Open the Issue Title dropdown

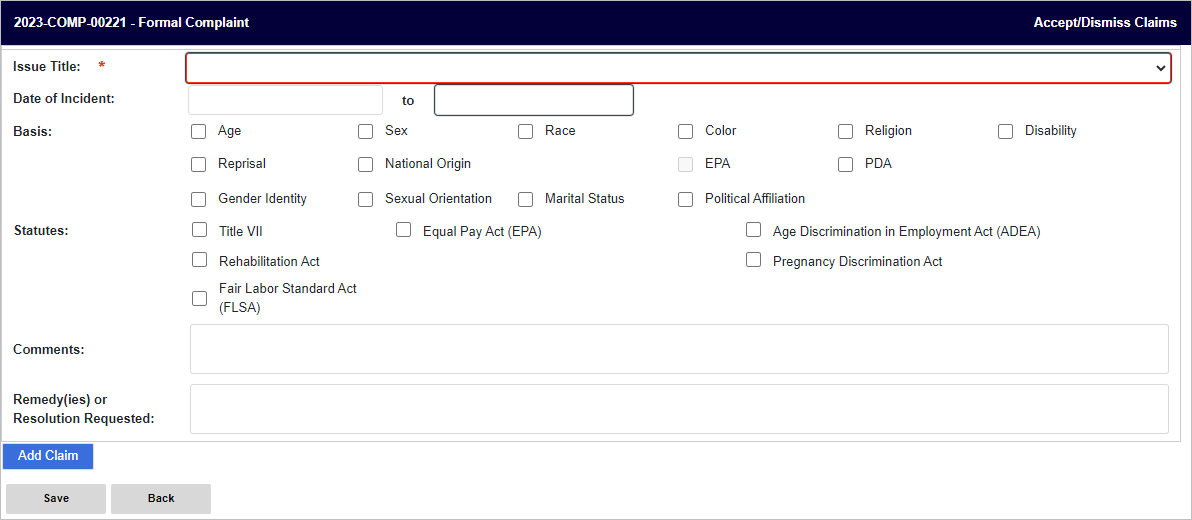click(678, 68)
